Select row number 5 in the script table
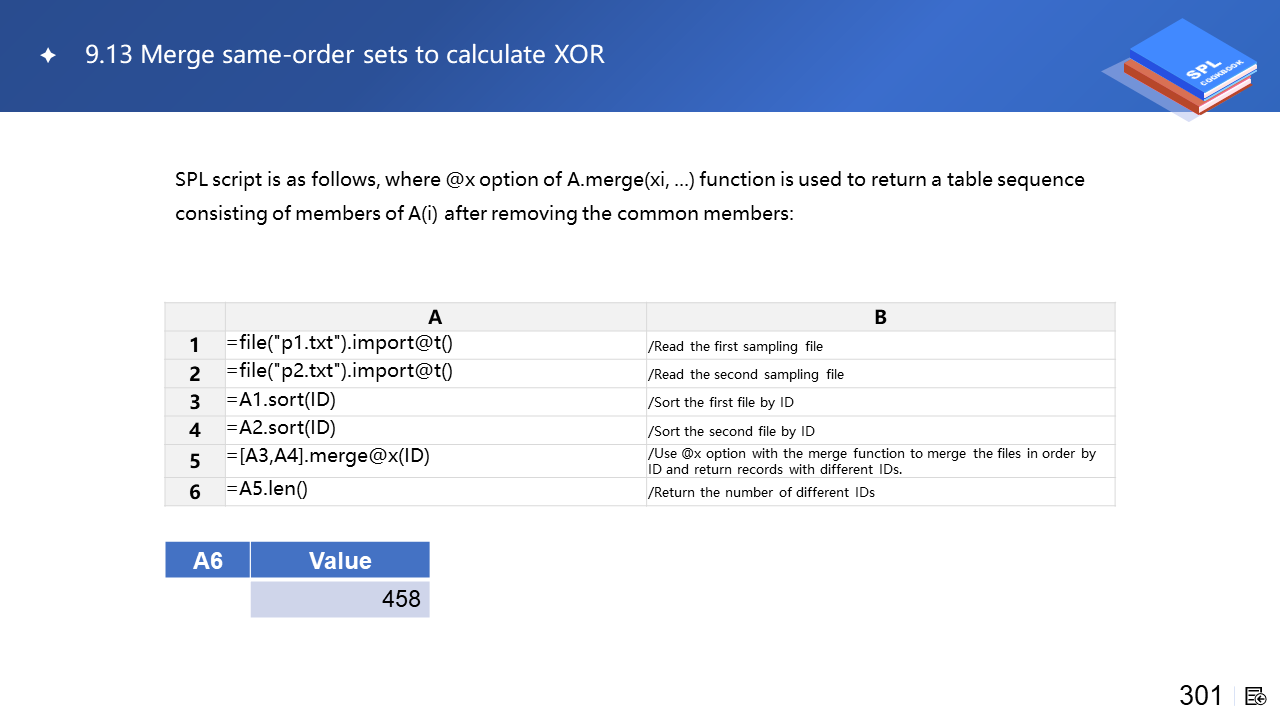 pyautogui.click(x=195, y=461)
